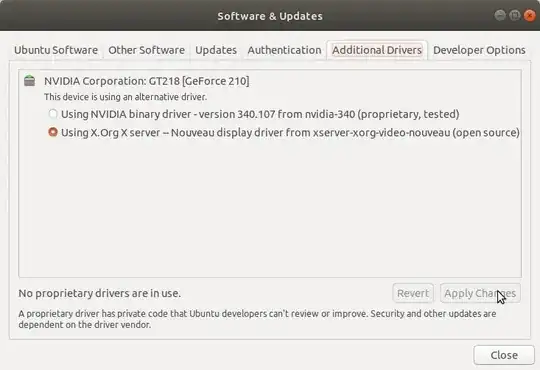Select the Authentication tab
This screenshot has width=540, height=370.
point(284,50)
